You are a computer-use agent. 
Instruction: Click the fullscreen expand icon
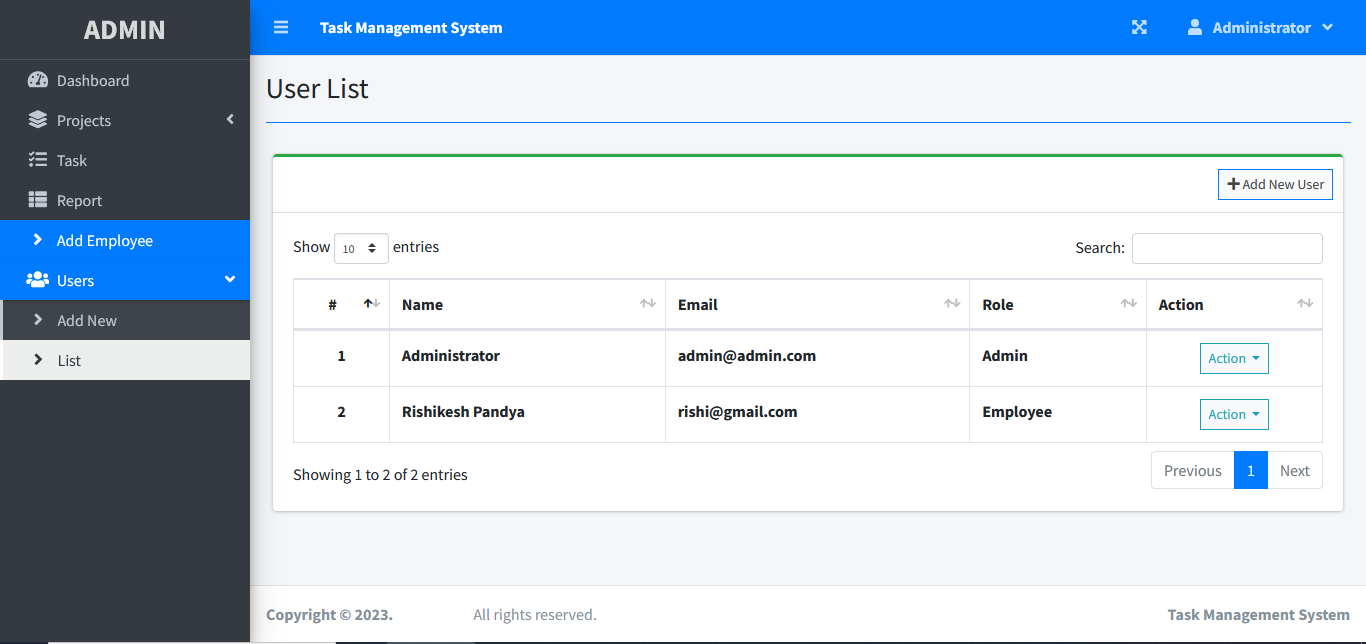[1139, 28]
